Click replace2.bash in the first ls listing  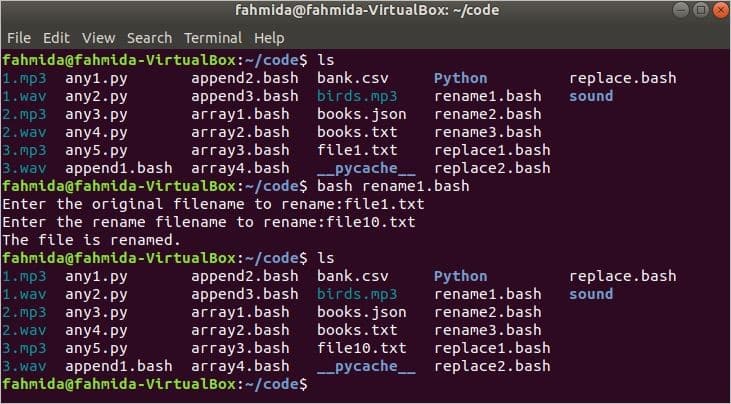click(492, 168)
